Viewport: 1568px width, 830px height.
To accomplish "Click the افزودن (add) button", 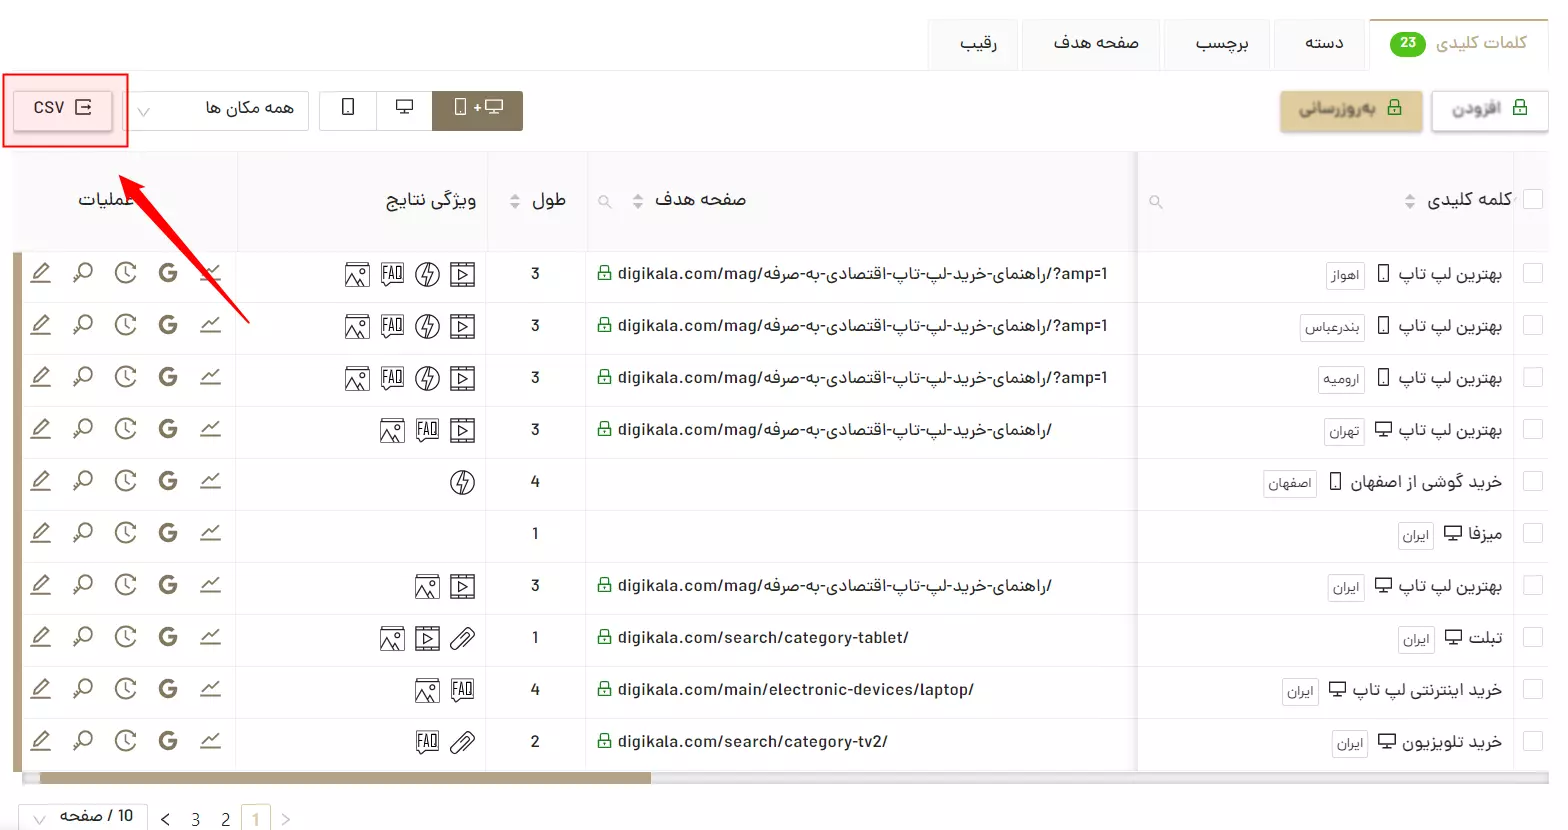I will pos(1490,109).
